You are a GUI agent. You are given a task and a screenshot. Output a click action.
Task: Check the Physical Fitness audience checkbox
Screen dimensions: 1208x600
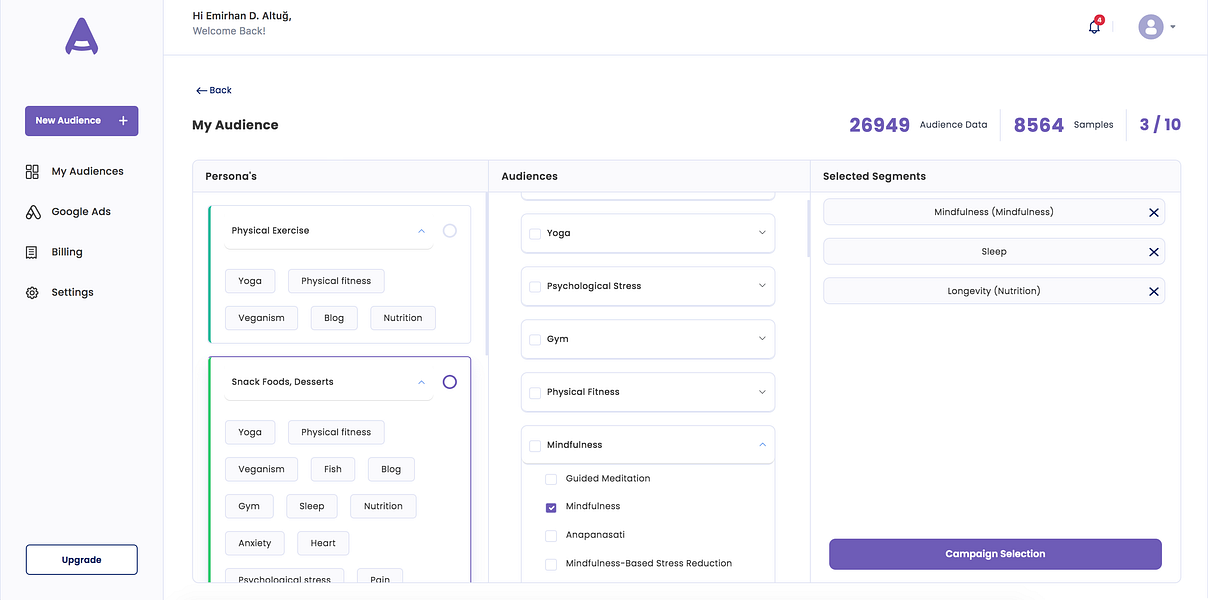(535, 393)
